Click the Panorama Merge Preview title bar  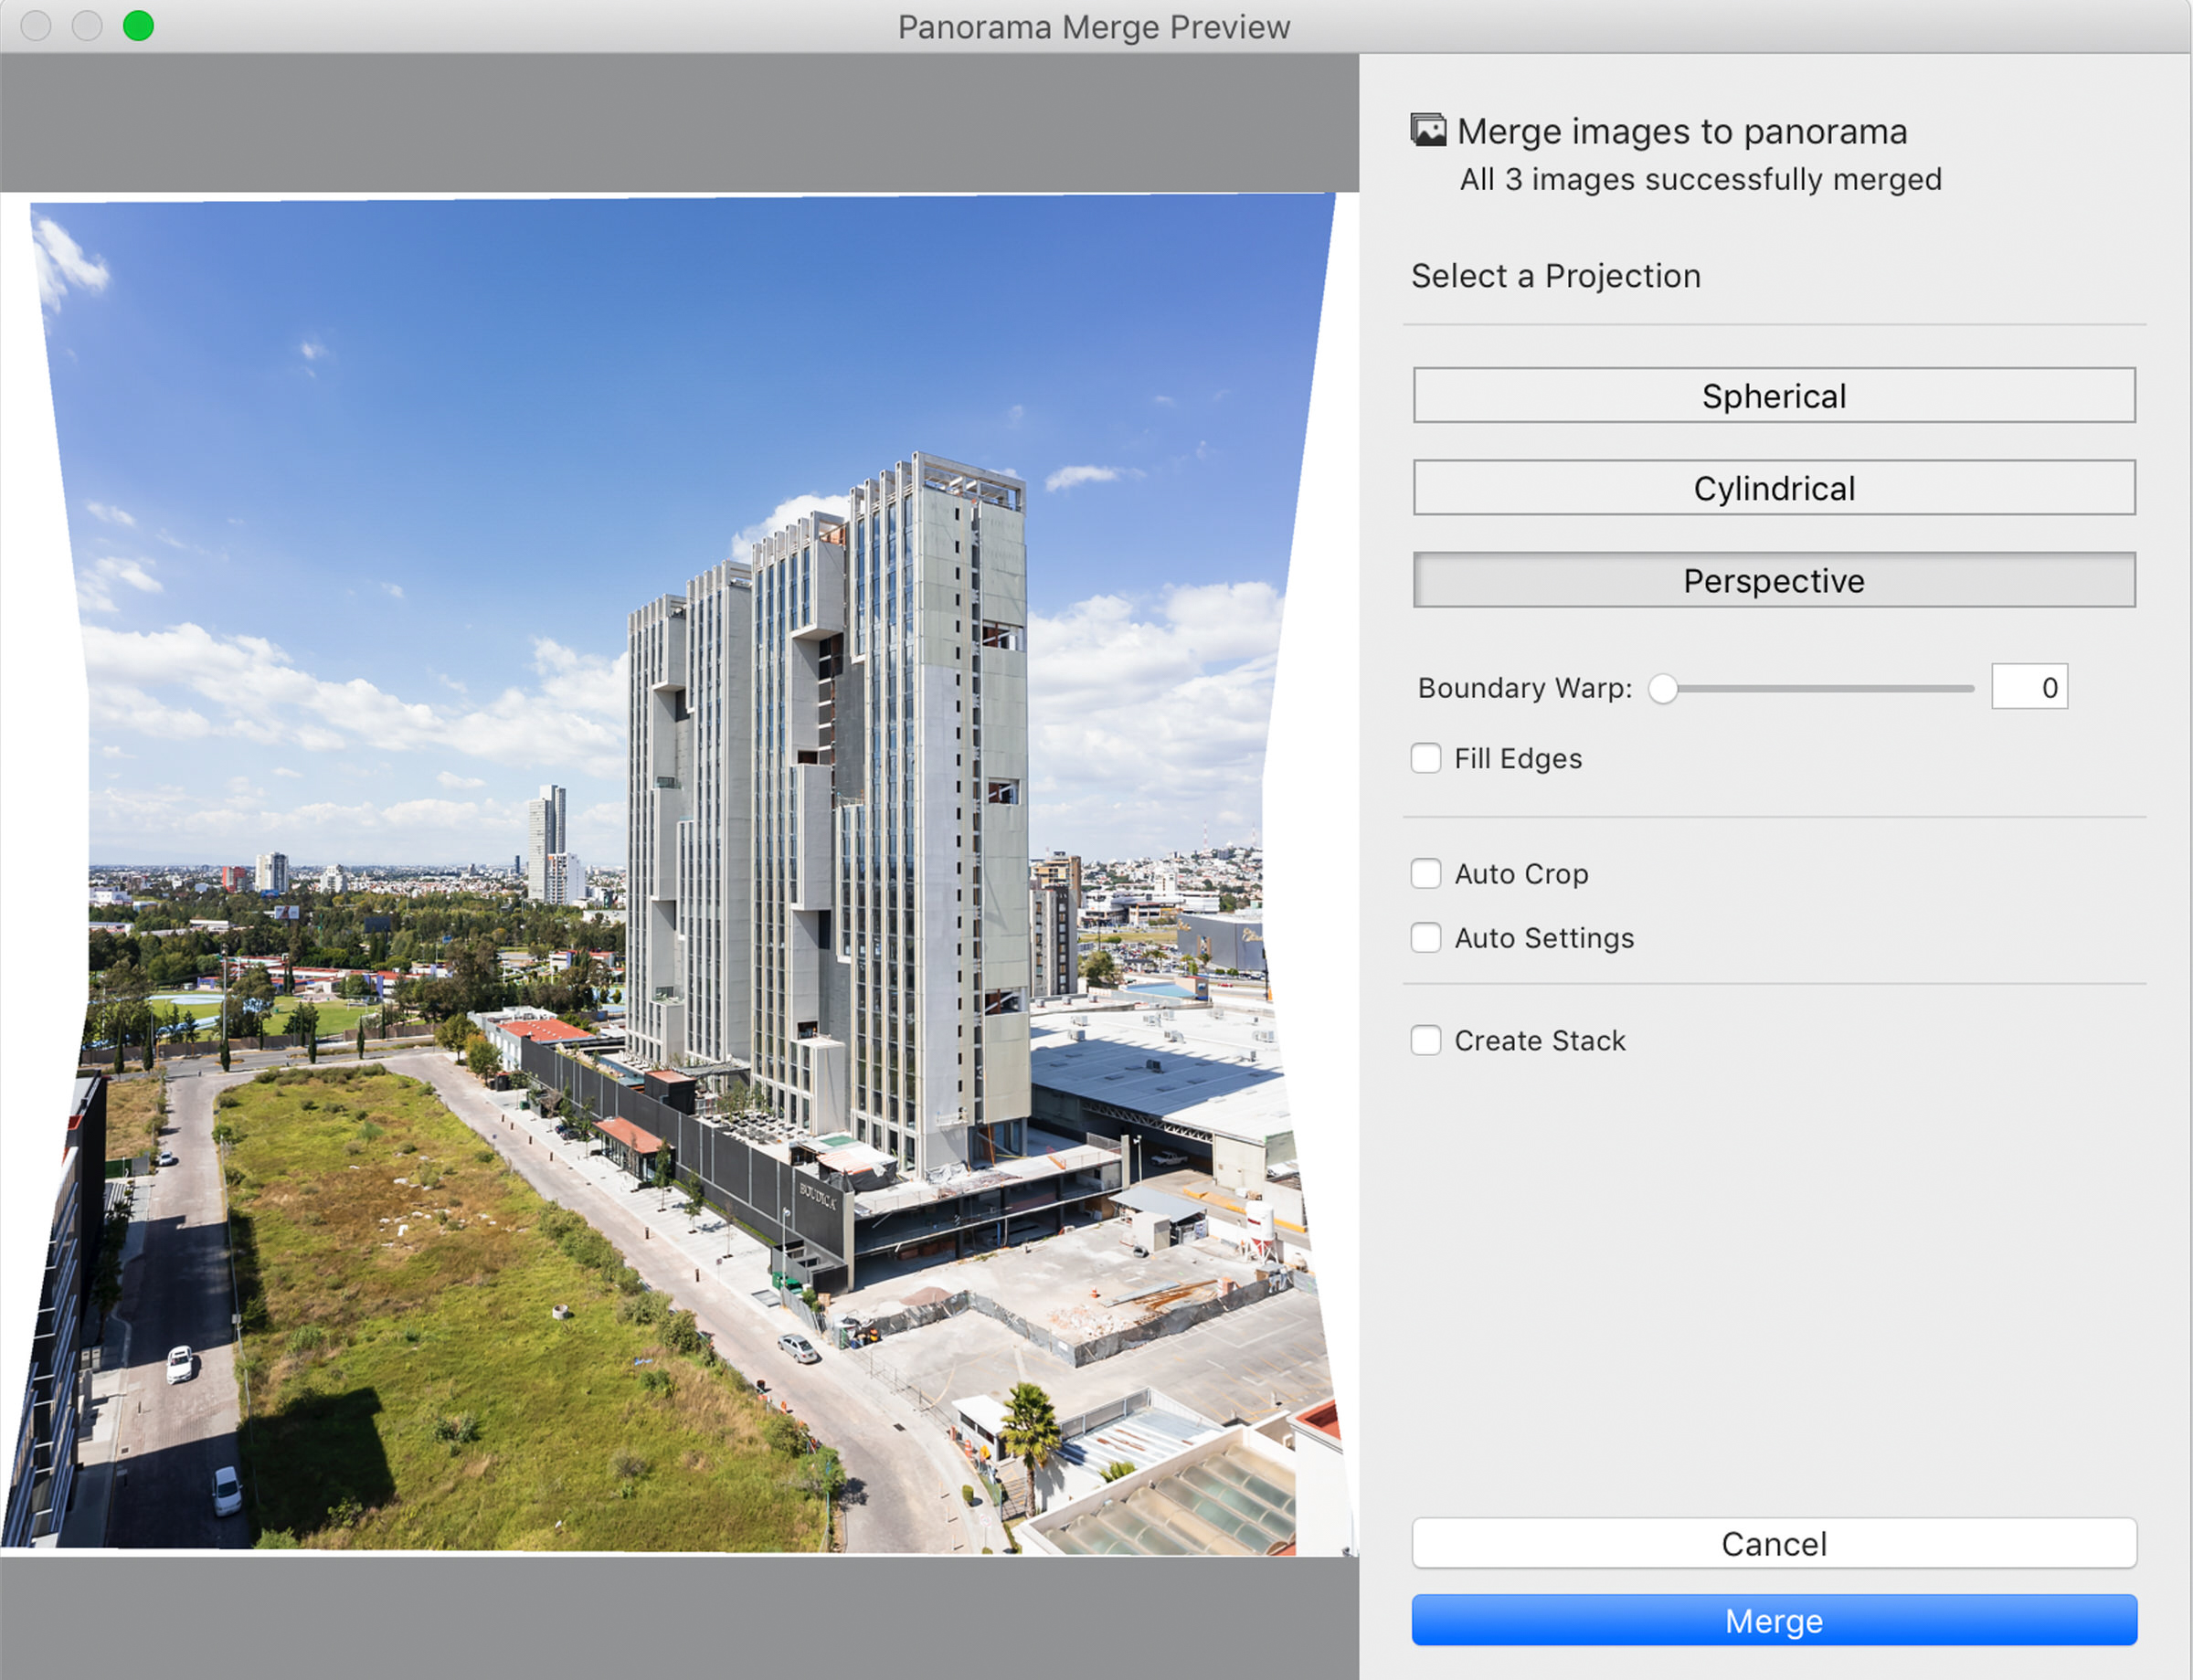coord(1094,27)
